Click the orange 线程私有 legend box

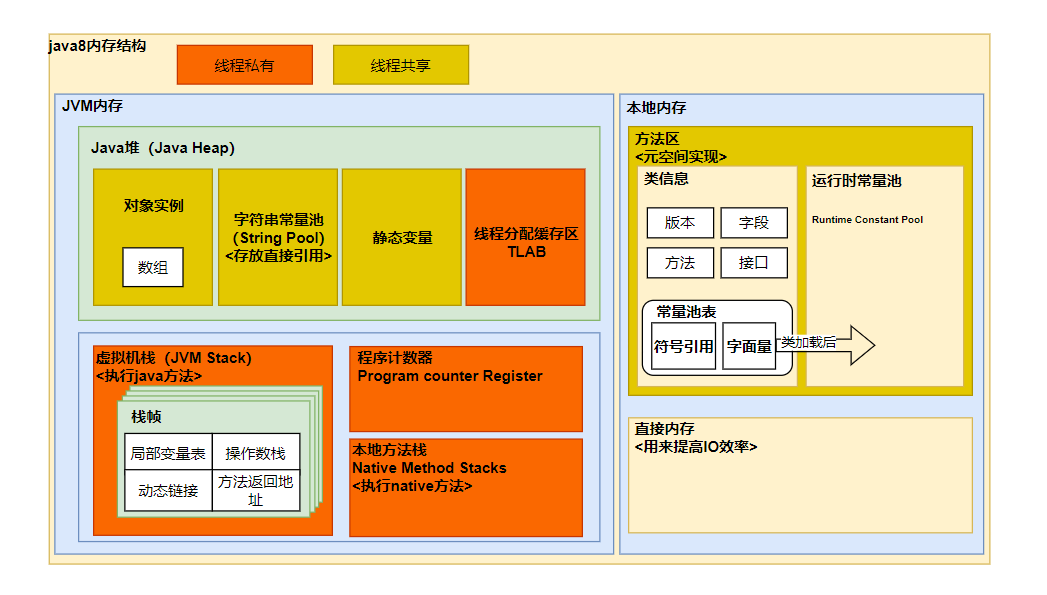coord(244,65)
